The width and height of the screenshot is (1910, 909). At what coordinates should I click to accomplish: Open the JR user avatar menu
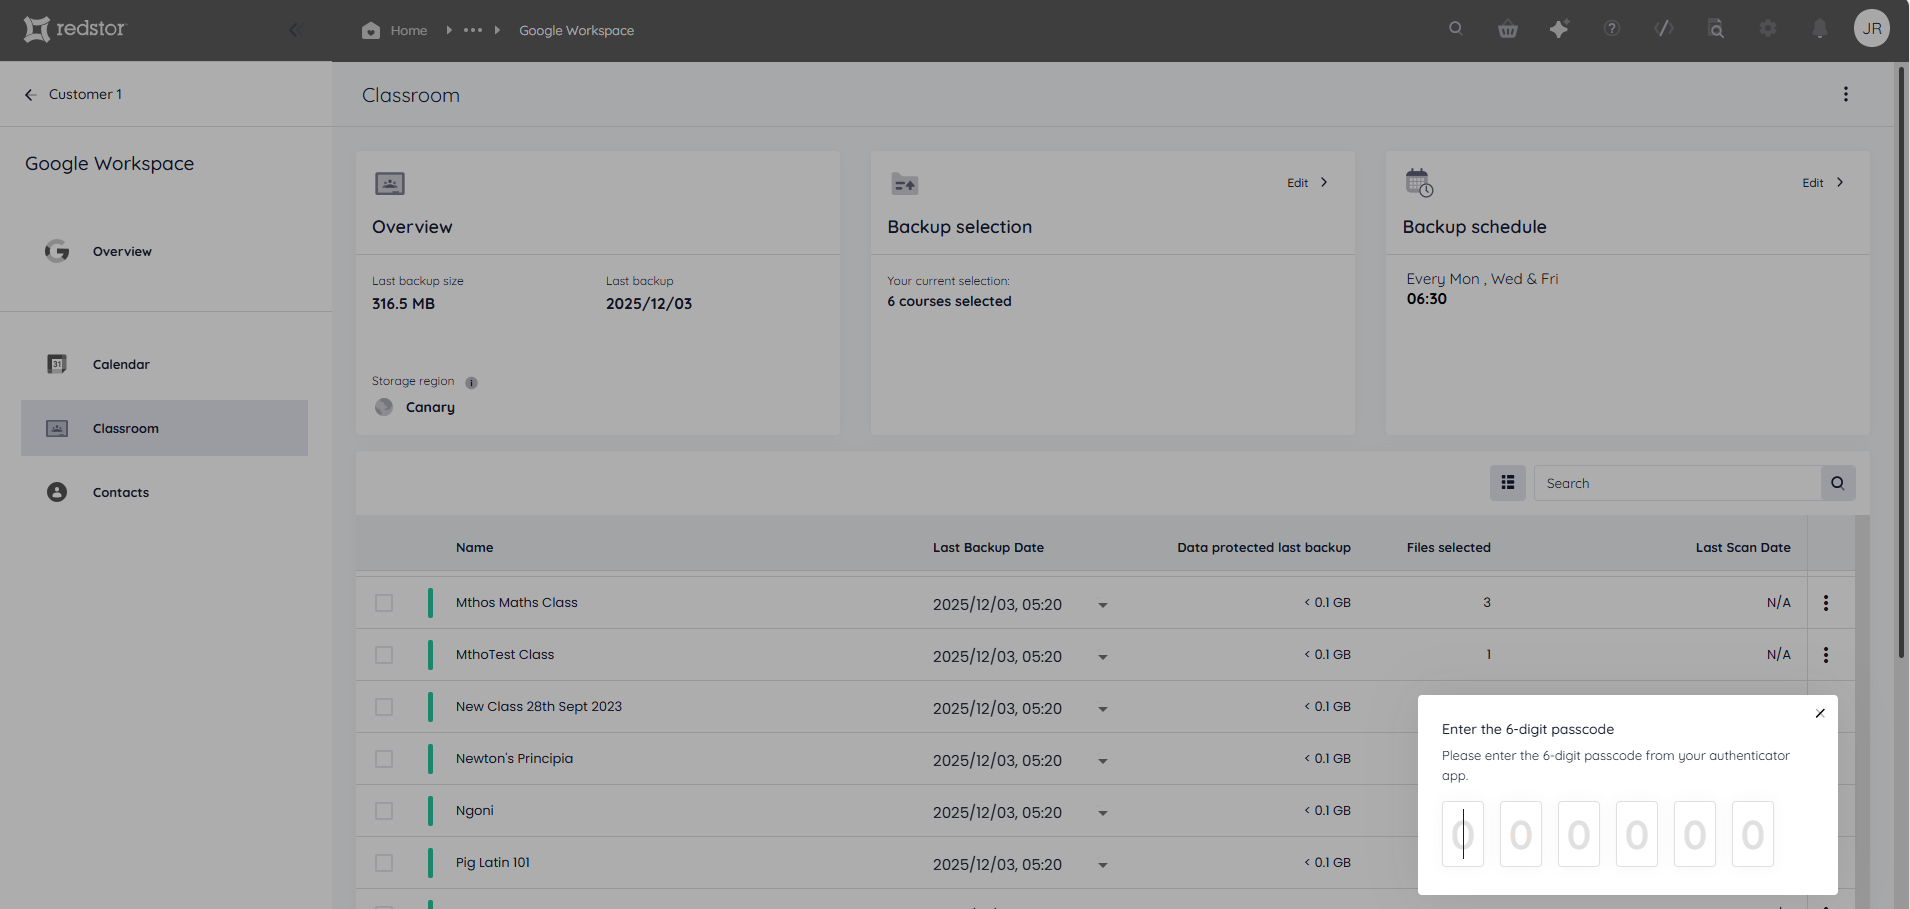(1872, 28)
